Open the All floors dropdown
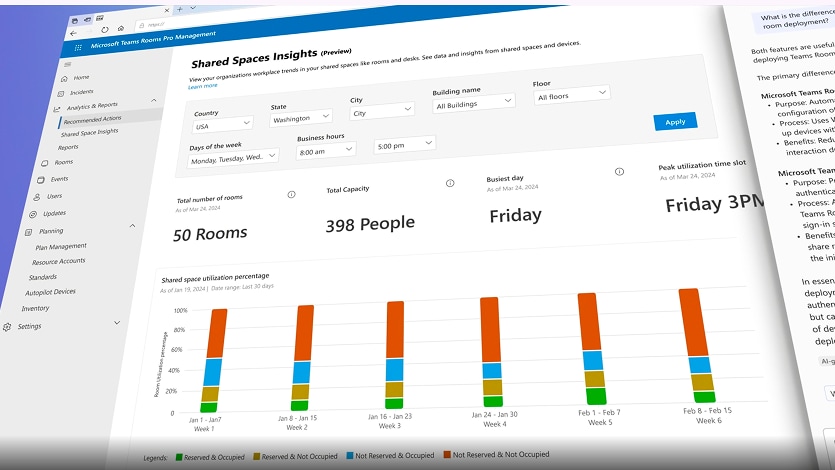The height and width of the screenshot is (470, 835). coord(571,95)
